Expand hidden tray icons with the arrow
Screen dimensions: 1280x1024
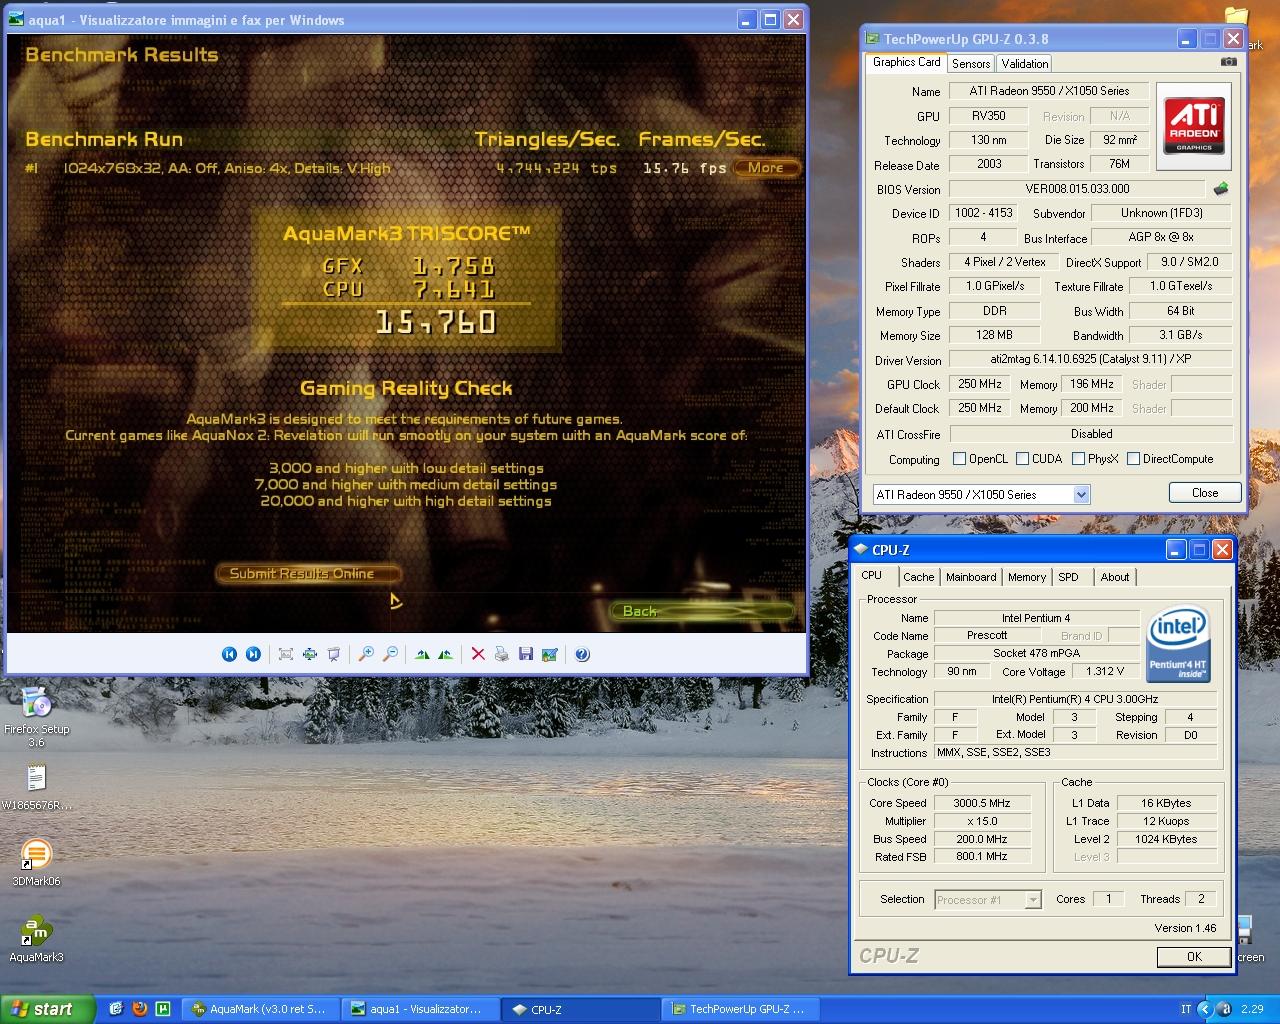click(1204, 1009)
